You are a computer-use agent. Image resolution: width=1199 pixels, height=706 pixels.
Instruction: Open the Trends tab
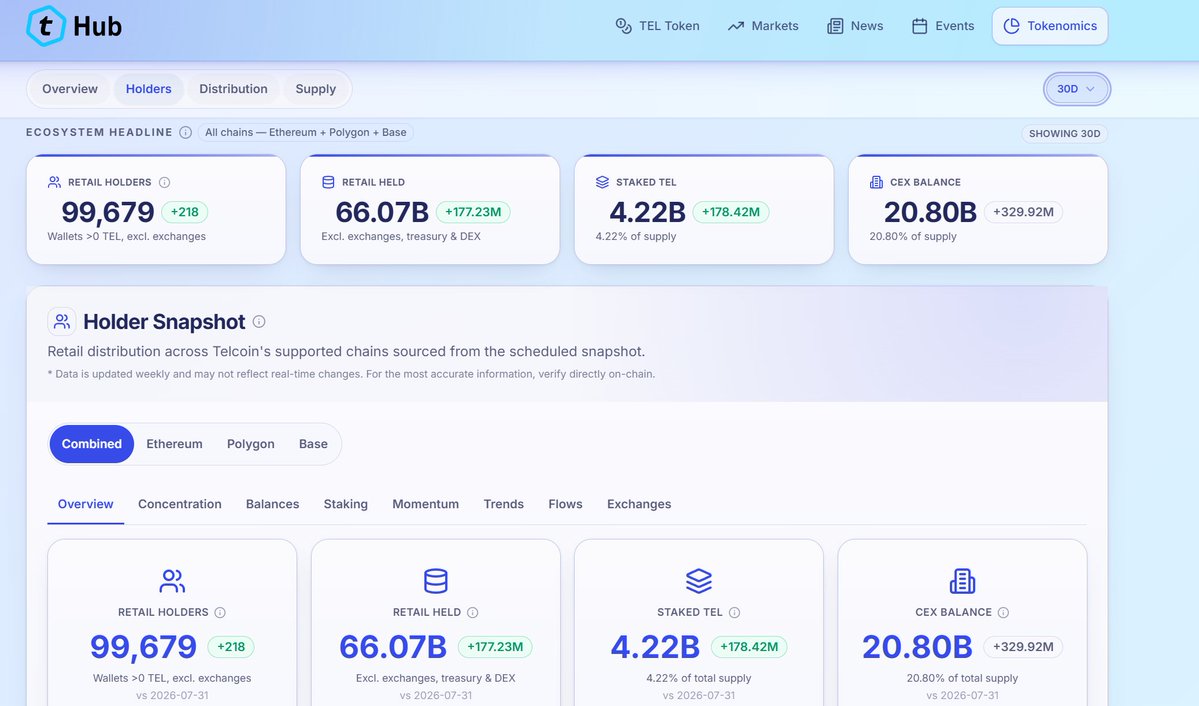point(504,504)
